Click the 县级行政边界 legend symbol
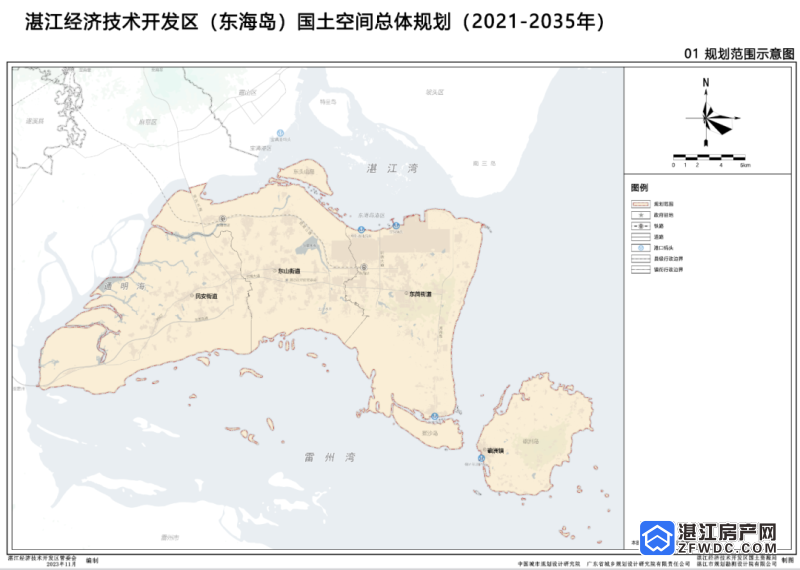The width and height of the screenshot is (800, 570). [x=640, y=259]
